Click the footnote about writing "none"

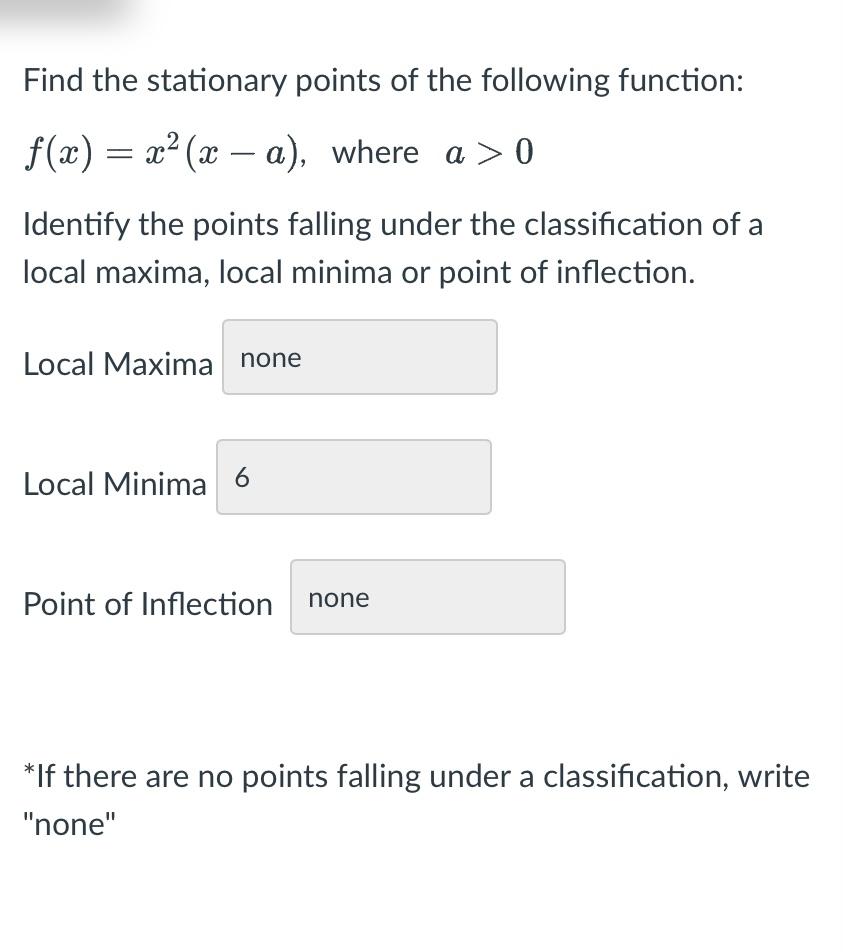pos(416,799)
